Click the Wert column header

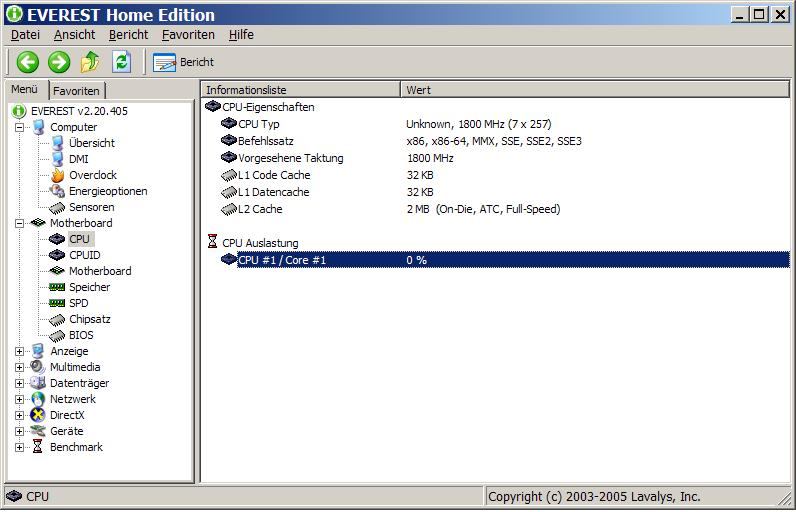coord(595,90)
